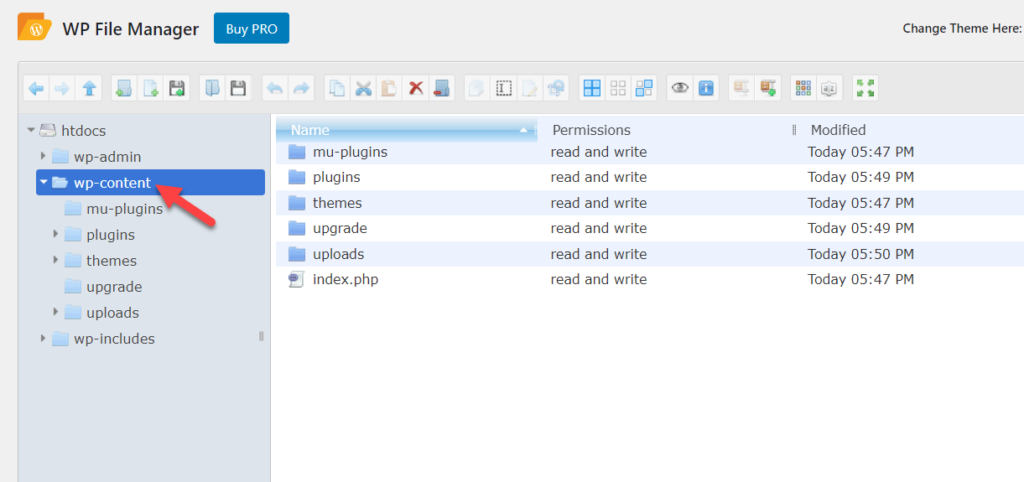1024x482 pixels.
Task: Expand the themes subfolder arrow in tree
Action: (x=56, y=260)
